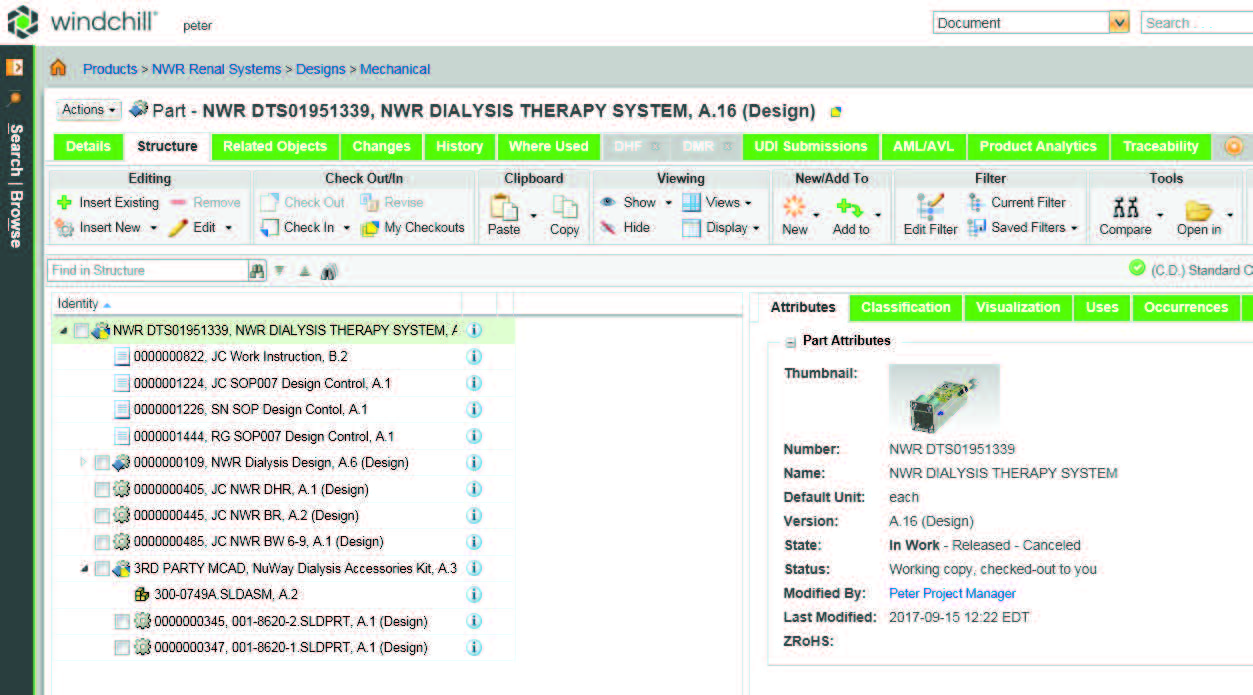Screen dimensions: 1253x695
Task: Open the Saved Filters dropdown
Action: tap(1074, 228)
